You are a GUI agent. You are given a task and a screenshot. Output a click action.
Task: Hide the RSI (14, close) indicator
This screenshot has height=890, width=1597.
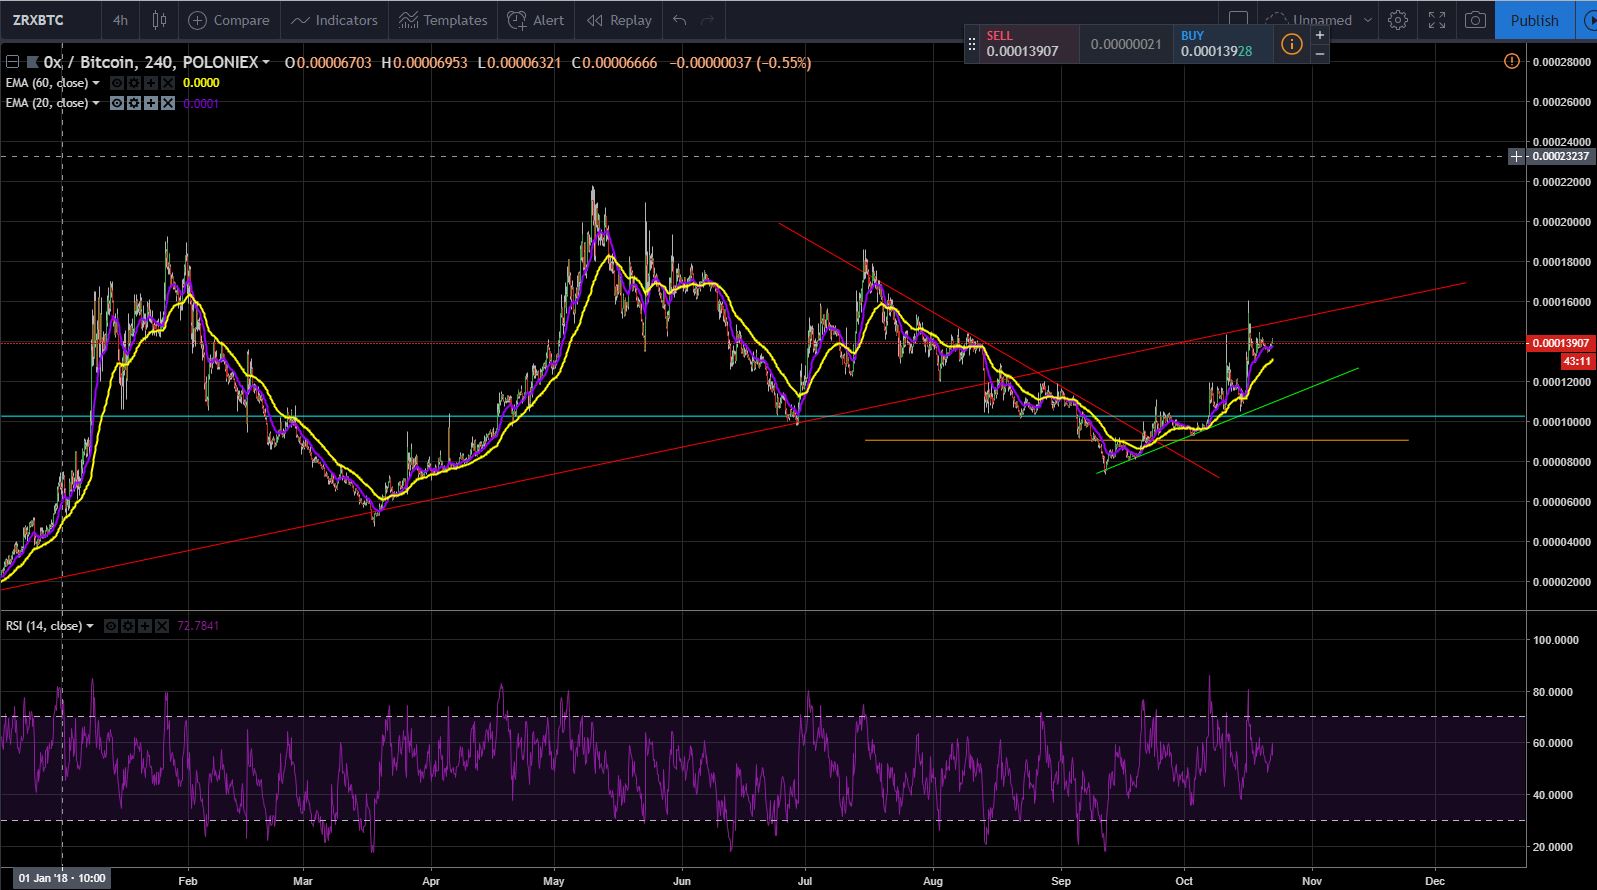pos(112,626)
